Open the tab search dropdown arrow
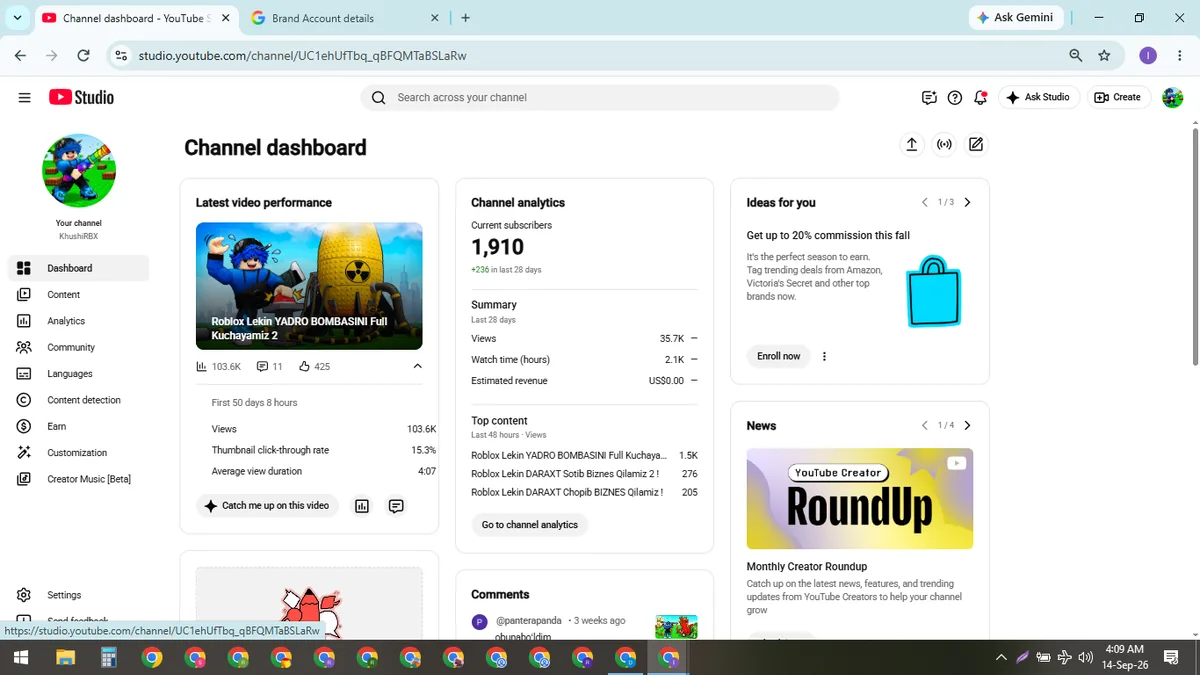The height and width of the screenshot is (675, 1200). click(17, 18)
